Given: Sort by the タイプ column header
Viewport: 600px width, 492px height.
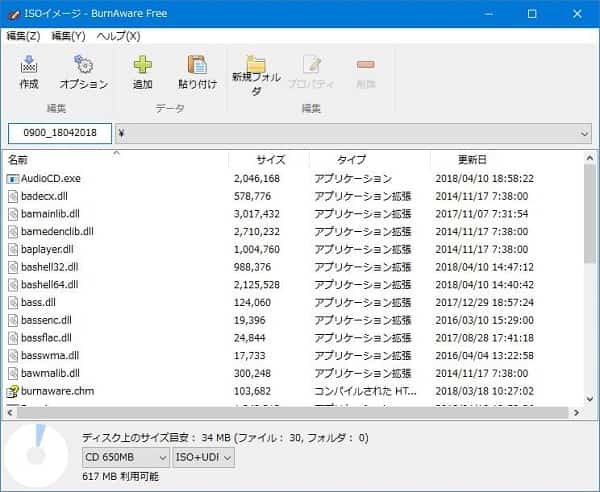Looking at the screenshot, I should [351, 160].
